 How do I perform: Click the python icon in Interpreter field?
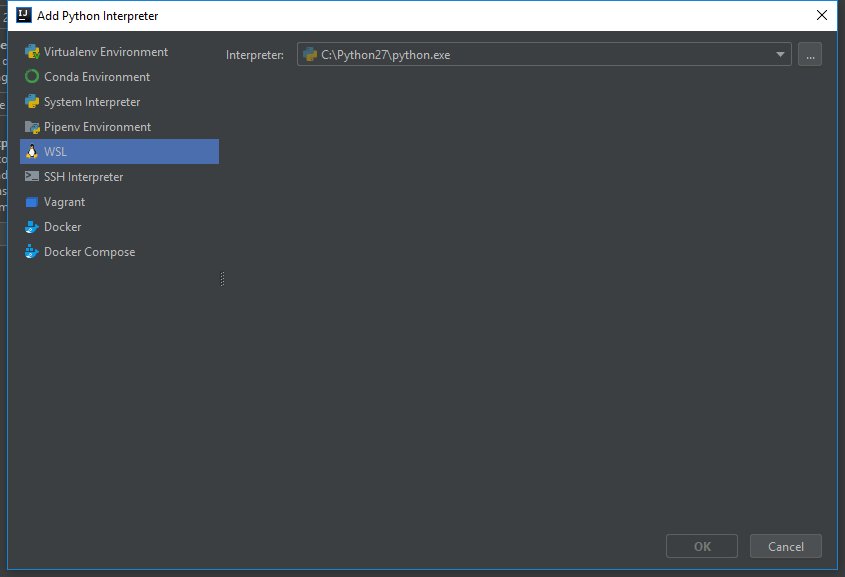pos(310,54)
